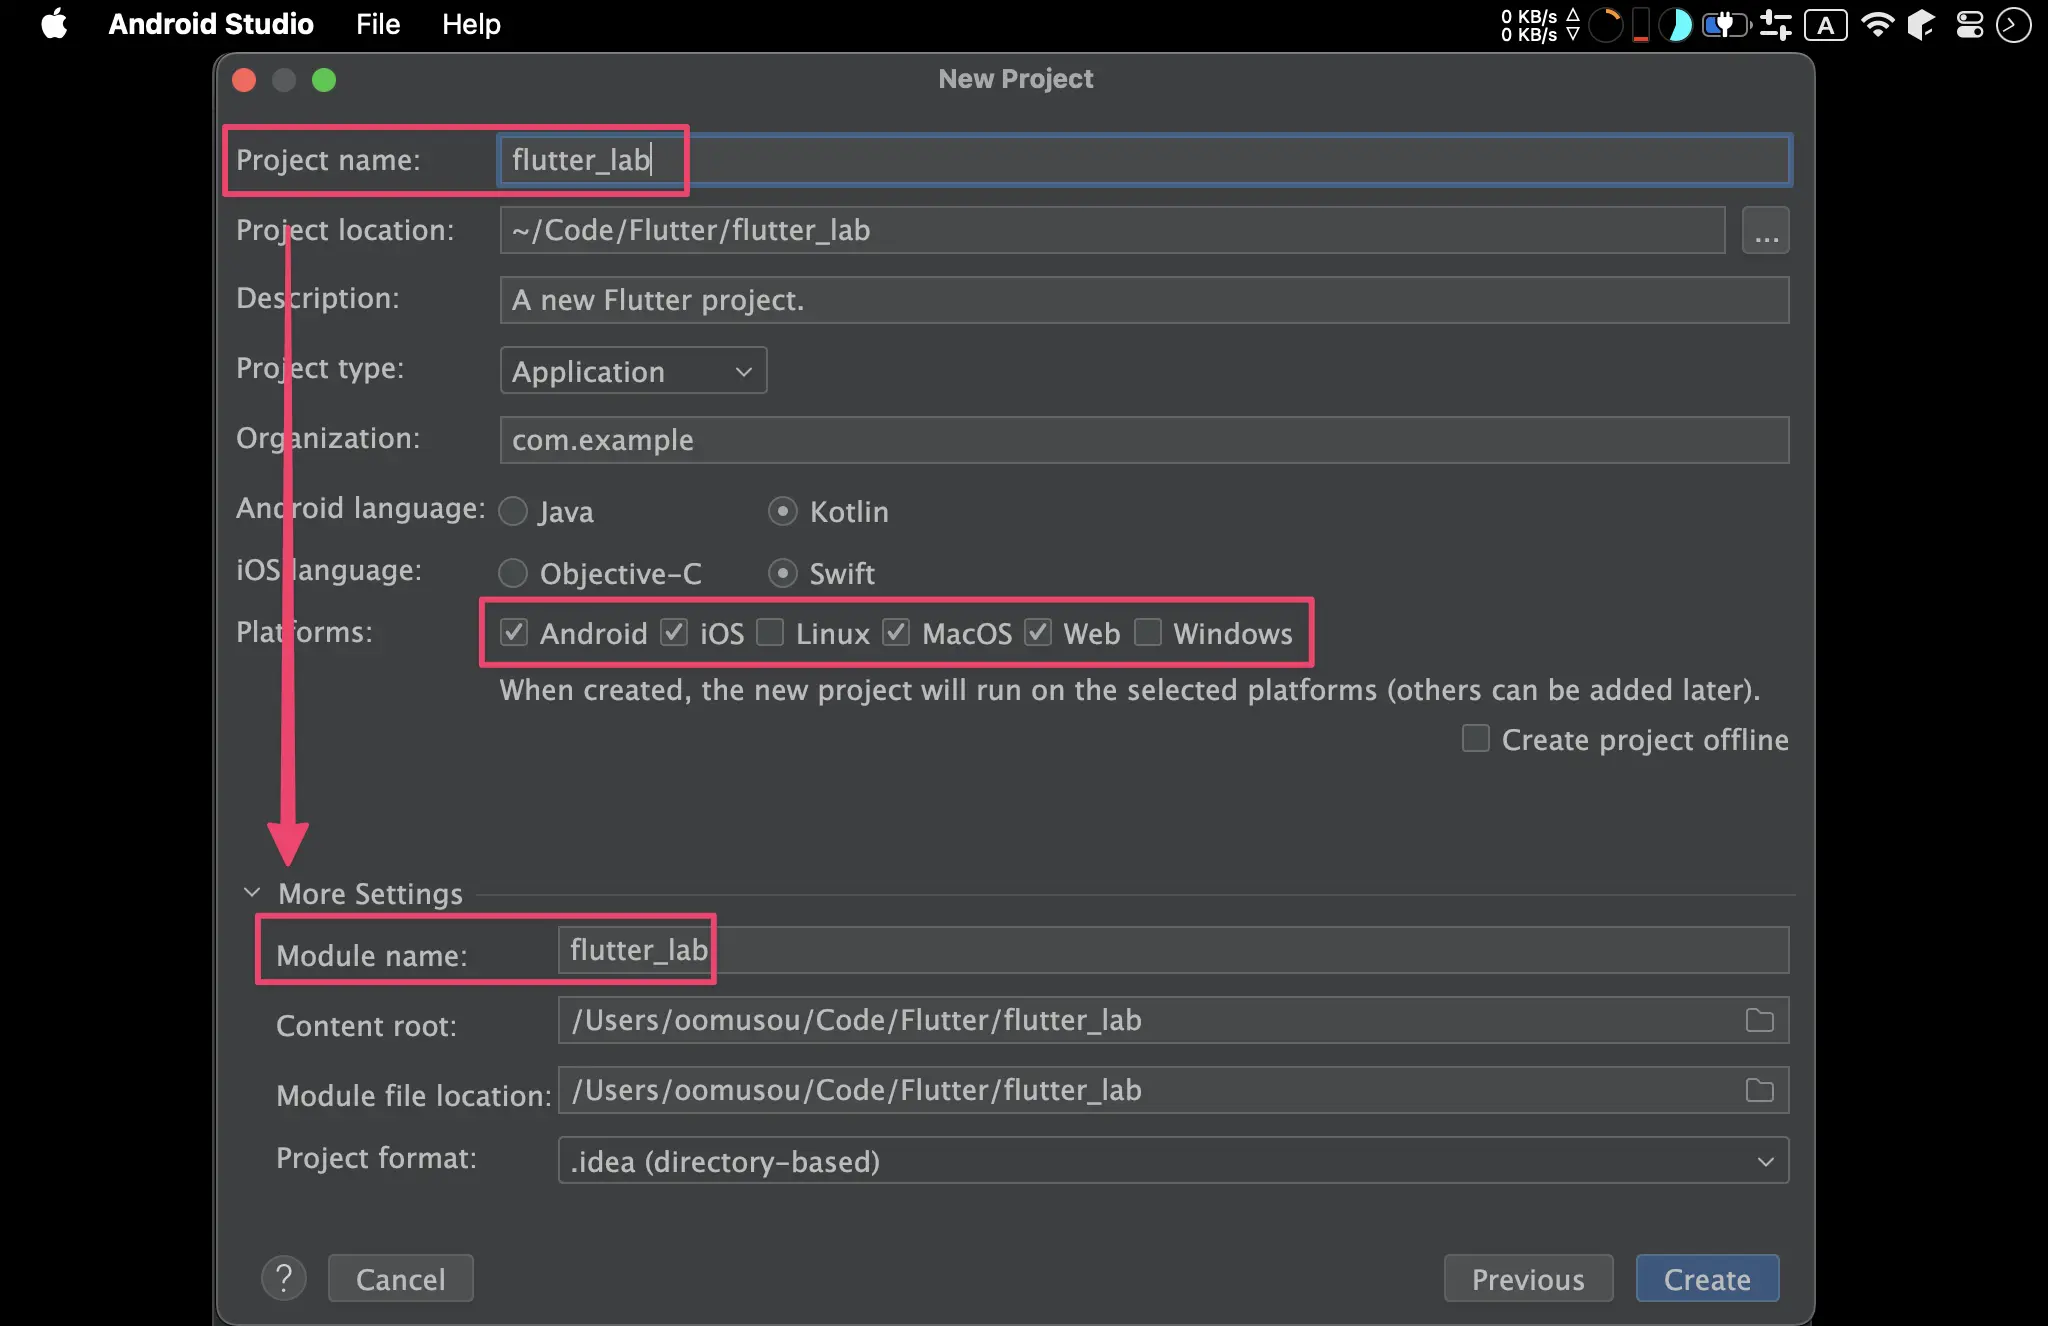Click the Cancel button
This screenshot has height=1326, width=2048.
(400, 1279)
